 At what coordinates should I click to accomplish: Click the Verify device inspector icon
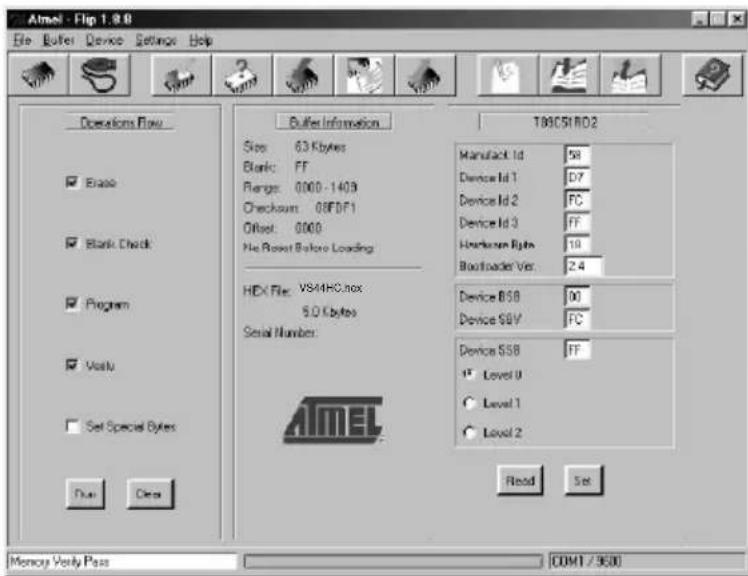(x=364, y=75)
